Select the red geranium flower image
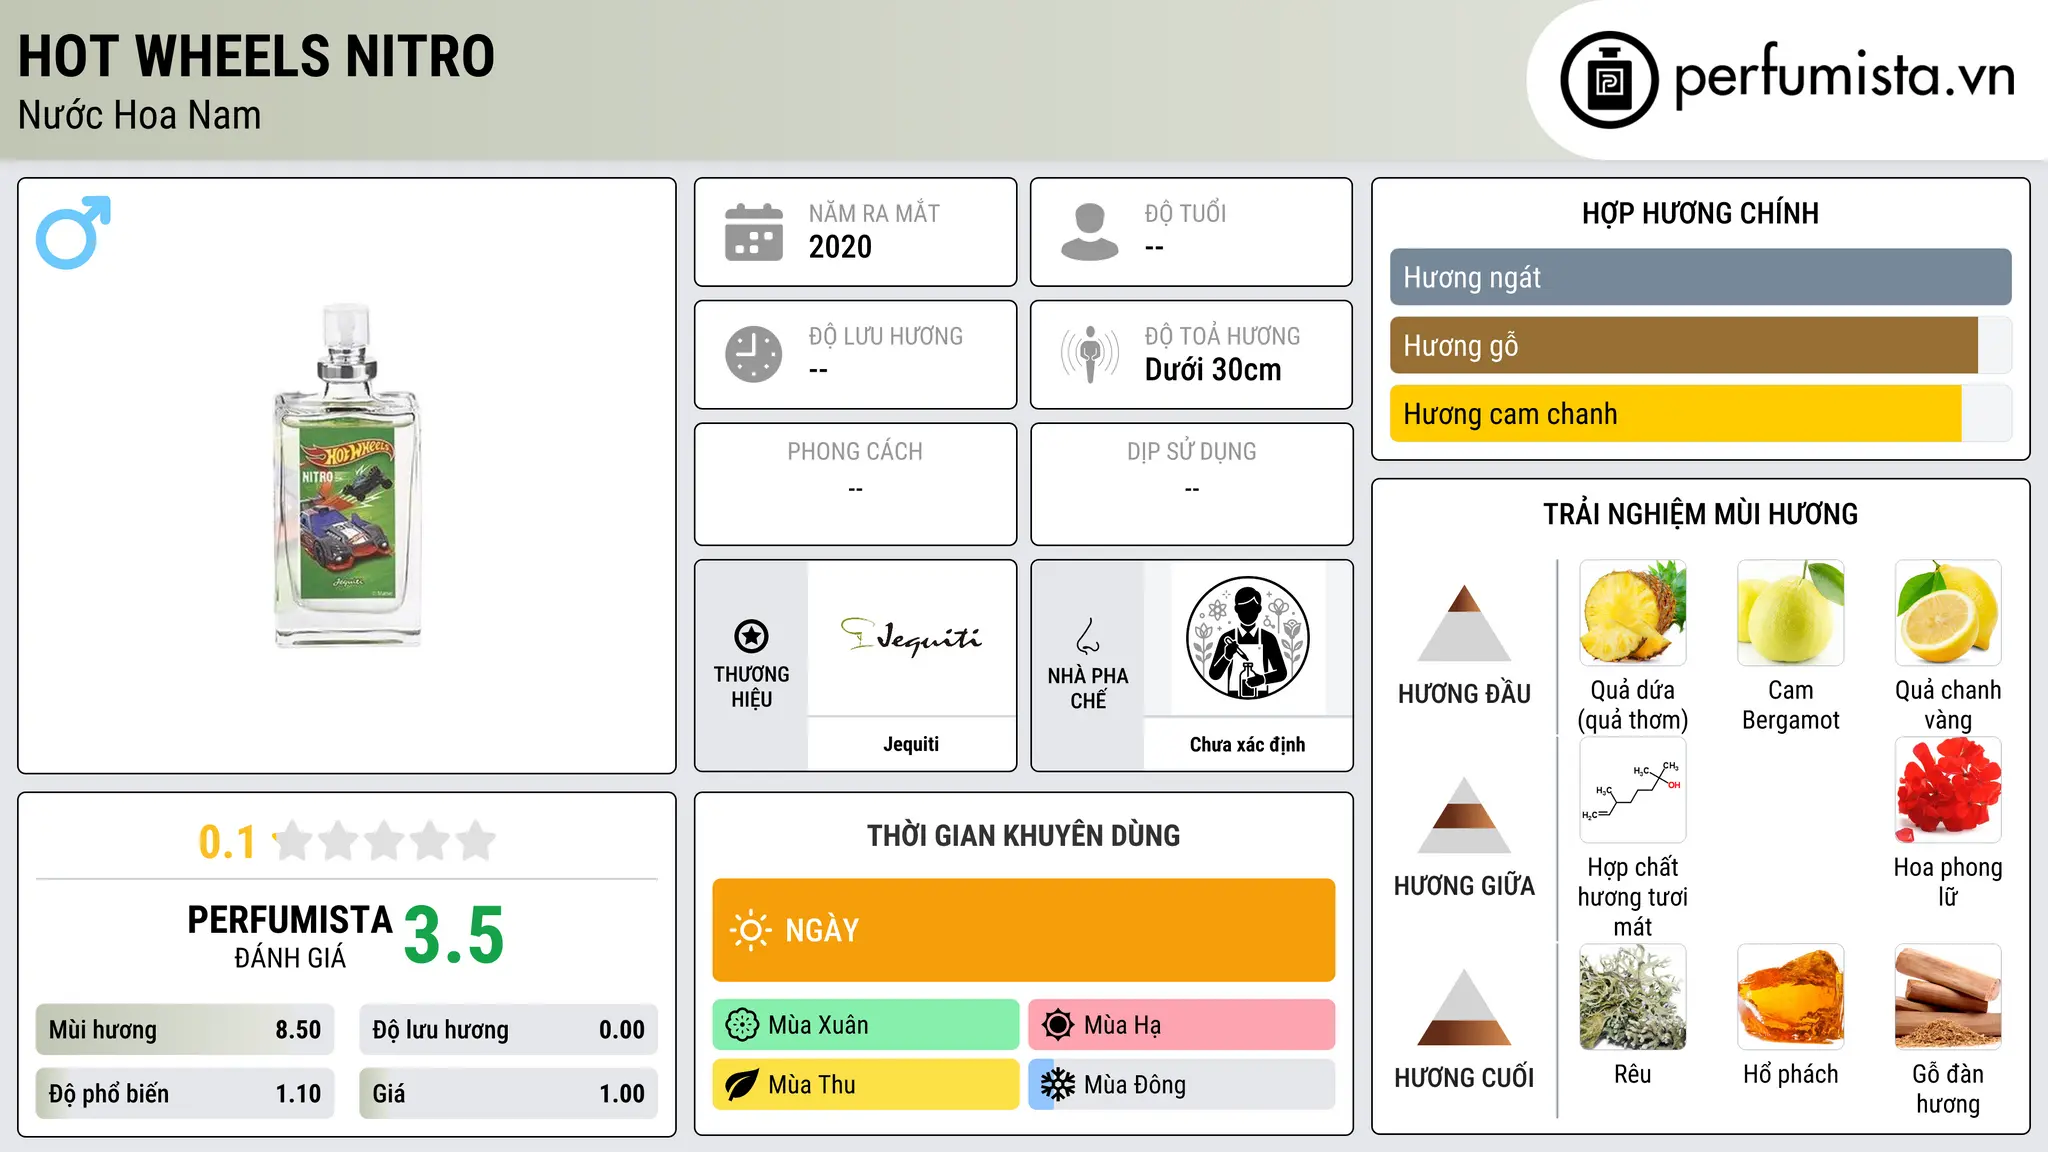Screen dimensions: 2048x1152 (1948, 790)
